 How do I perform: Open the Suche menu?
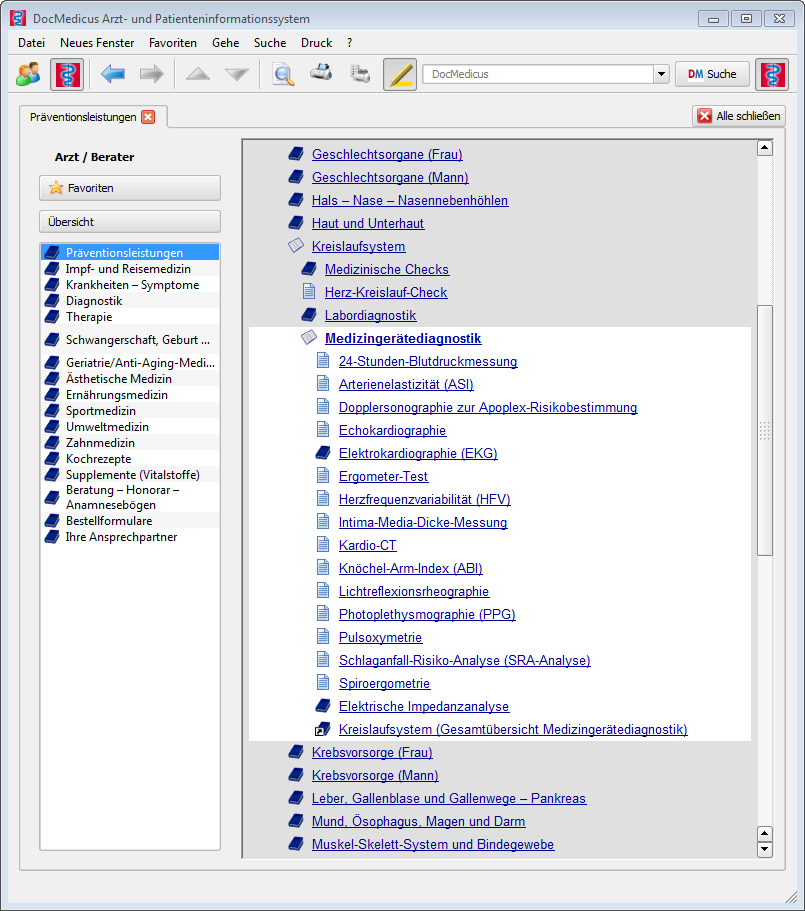point(270,43)
